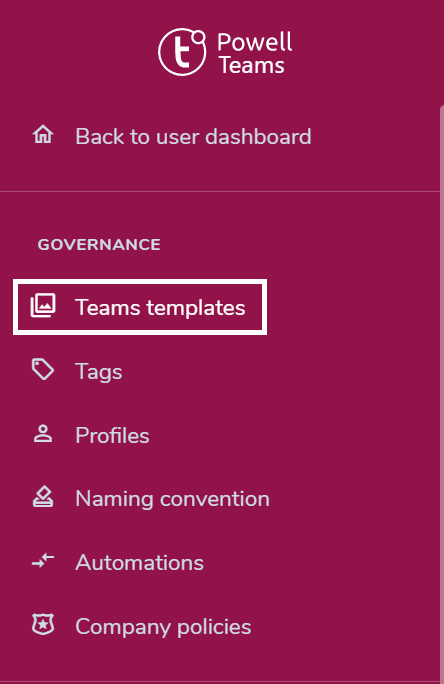The height and width of the screenshot is (684, 444).
Task: Open the Tags page
Action: click(x=99, y=372)
